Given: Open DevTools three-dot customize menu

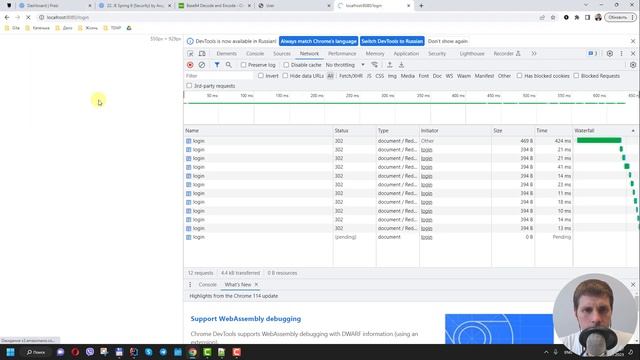Looking at the screenshot, I should (x=621, y=53).
